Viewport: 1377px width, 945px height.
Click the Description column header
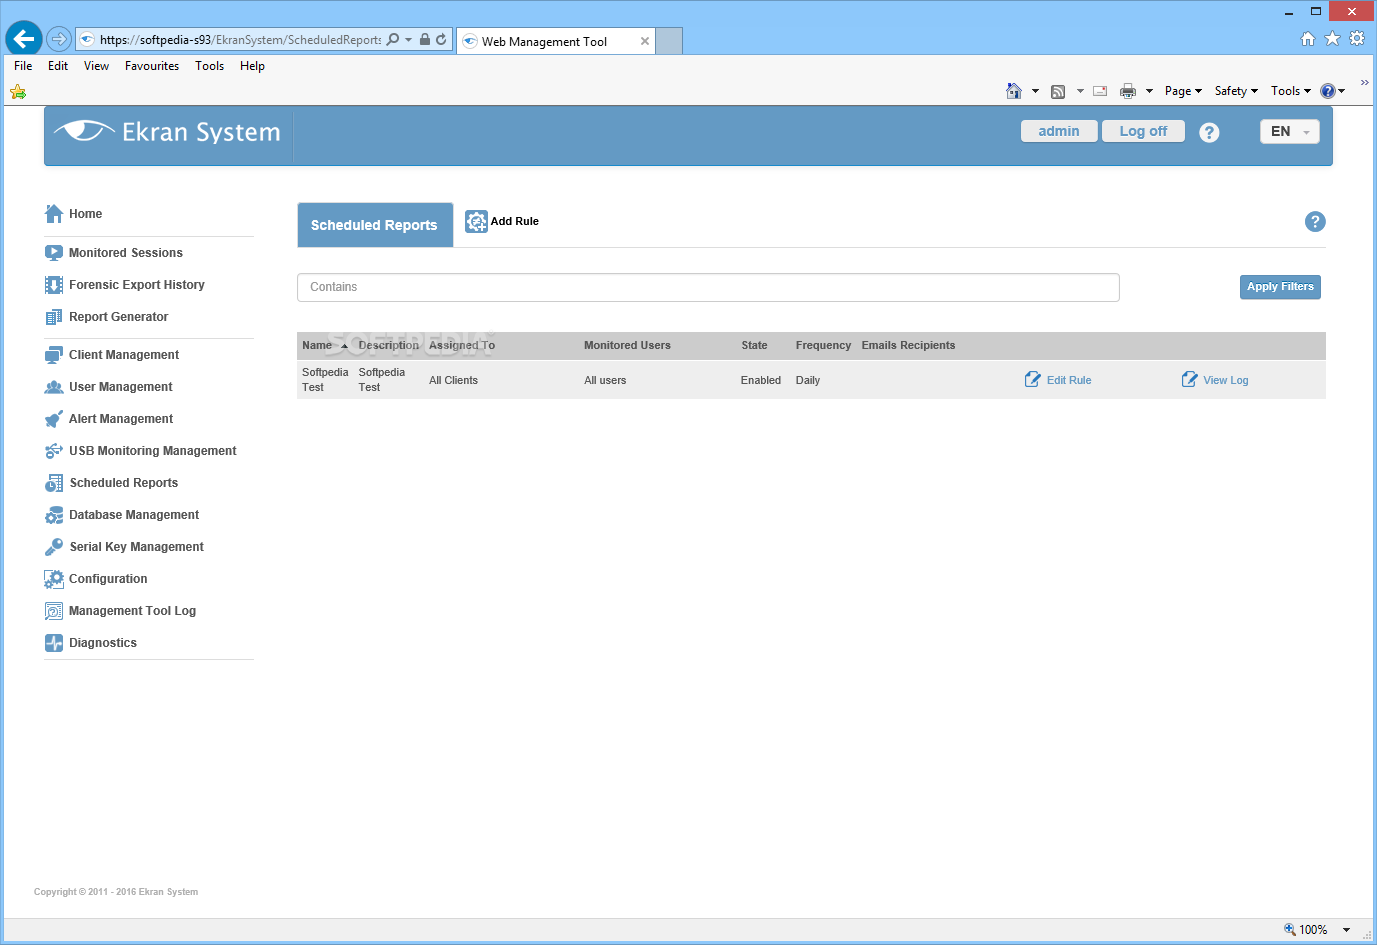389,346
